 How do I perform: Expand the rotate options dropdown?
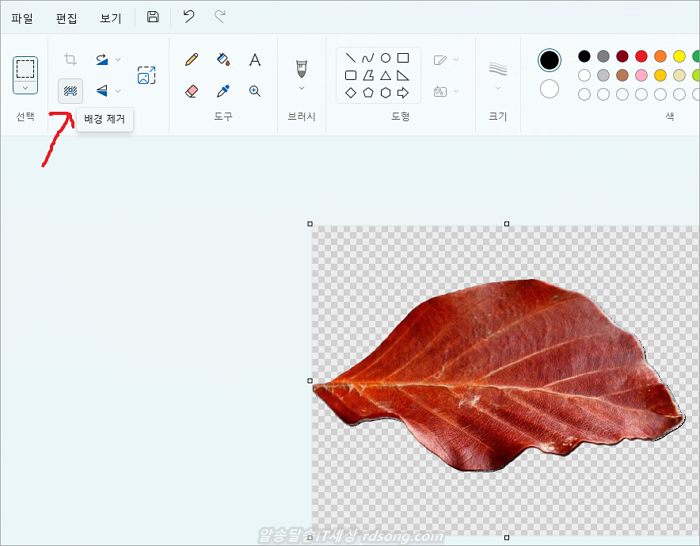[118, 60]
